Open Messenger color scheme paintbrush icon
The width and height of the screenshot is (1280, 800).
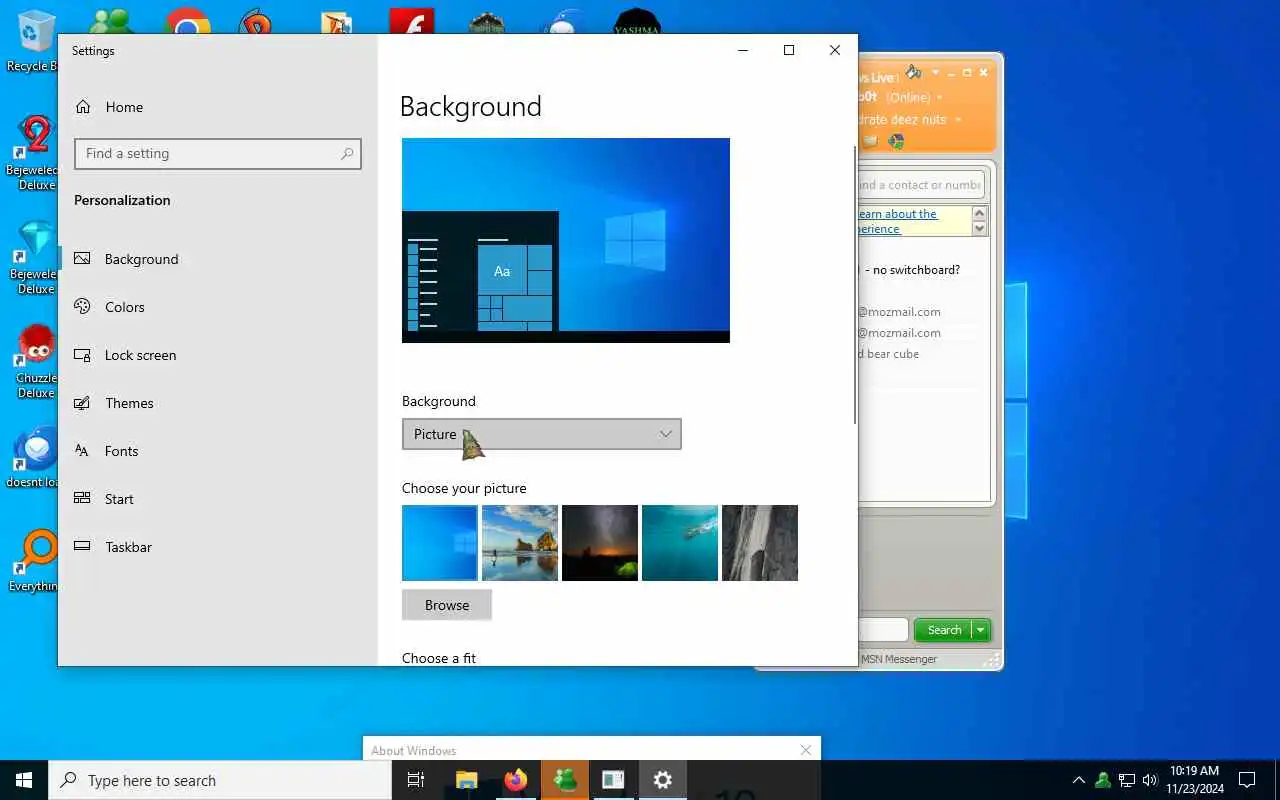pyautogui.click(x=913, y=72)
